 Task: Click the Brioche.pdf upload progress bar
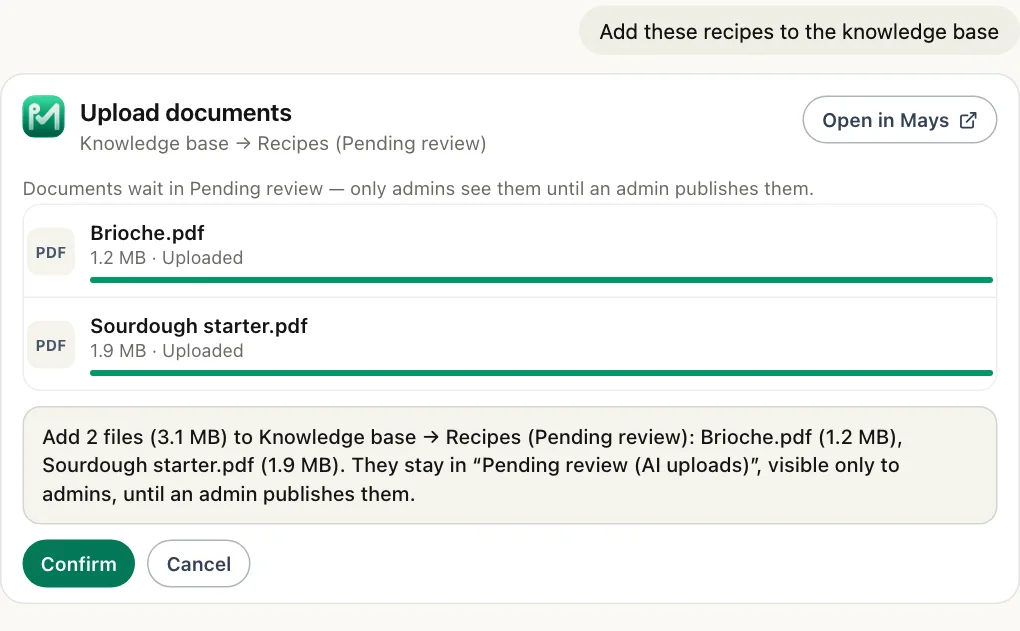point(541,280)
